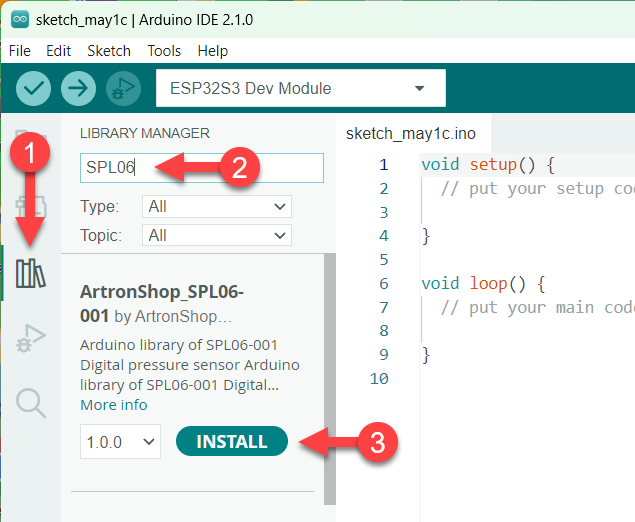Click the ArtronShop_SPL06-001 library title
The image size is (635, 522).
[x=162, y=303]
